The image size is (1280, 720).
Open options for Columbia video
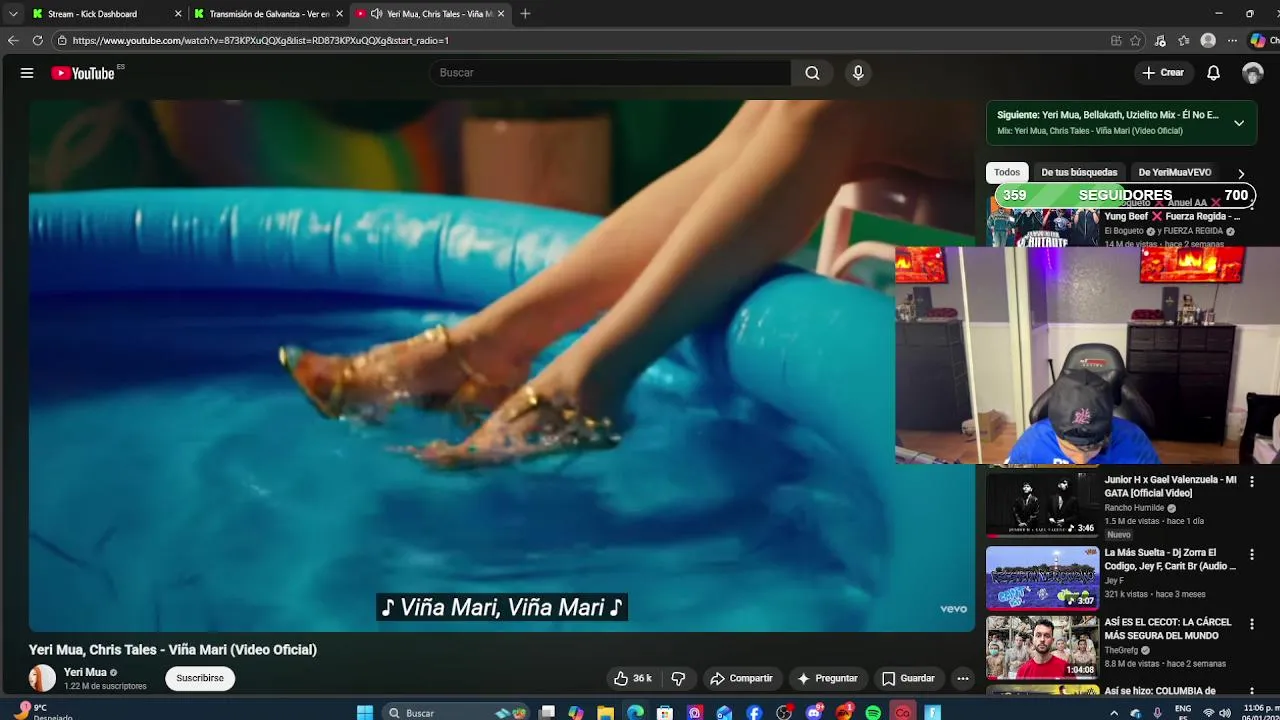click(1251, 693)
